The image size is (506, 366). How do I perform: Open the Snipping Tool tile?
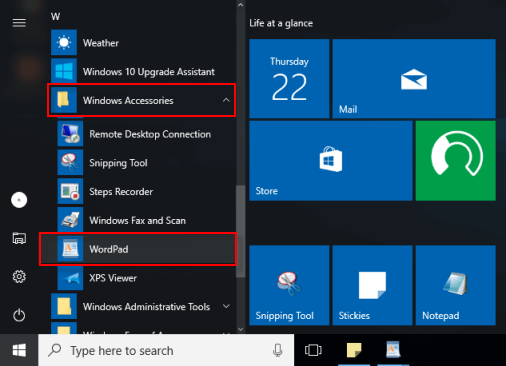pos(289,285)
